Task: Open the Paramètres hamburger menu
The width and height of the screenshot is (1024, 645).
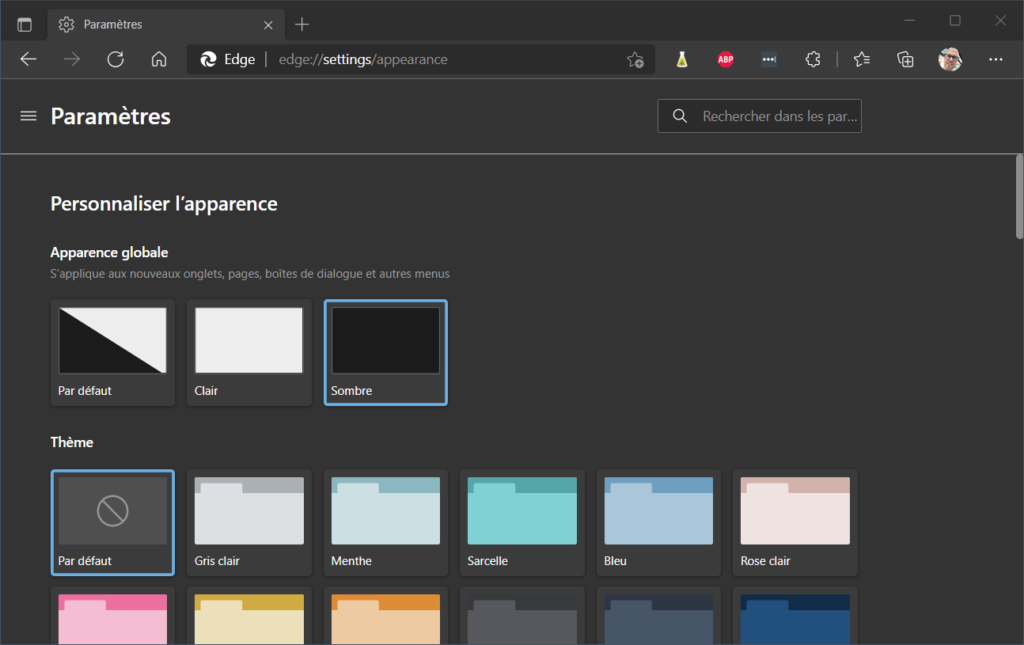Action: pyautogui.click(x=28, y=116)
